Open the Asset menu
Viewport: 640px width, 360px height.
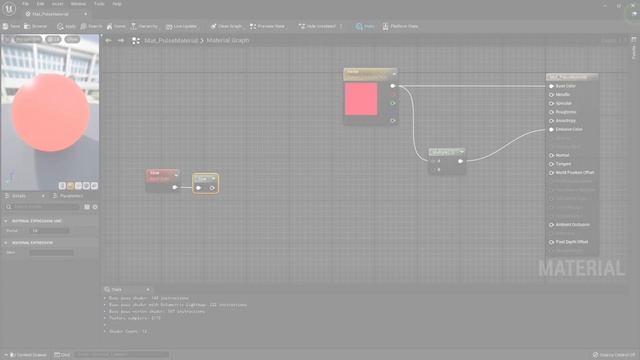point(58,4)
